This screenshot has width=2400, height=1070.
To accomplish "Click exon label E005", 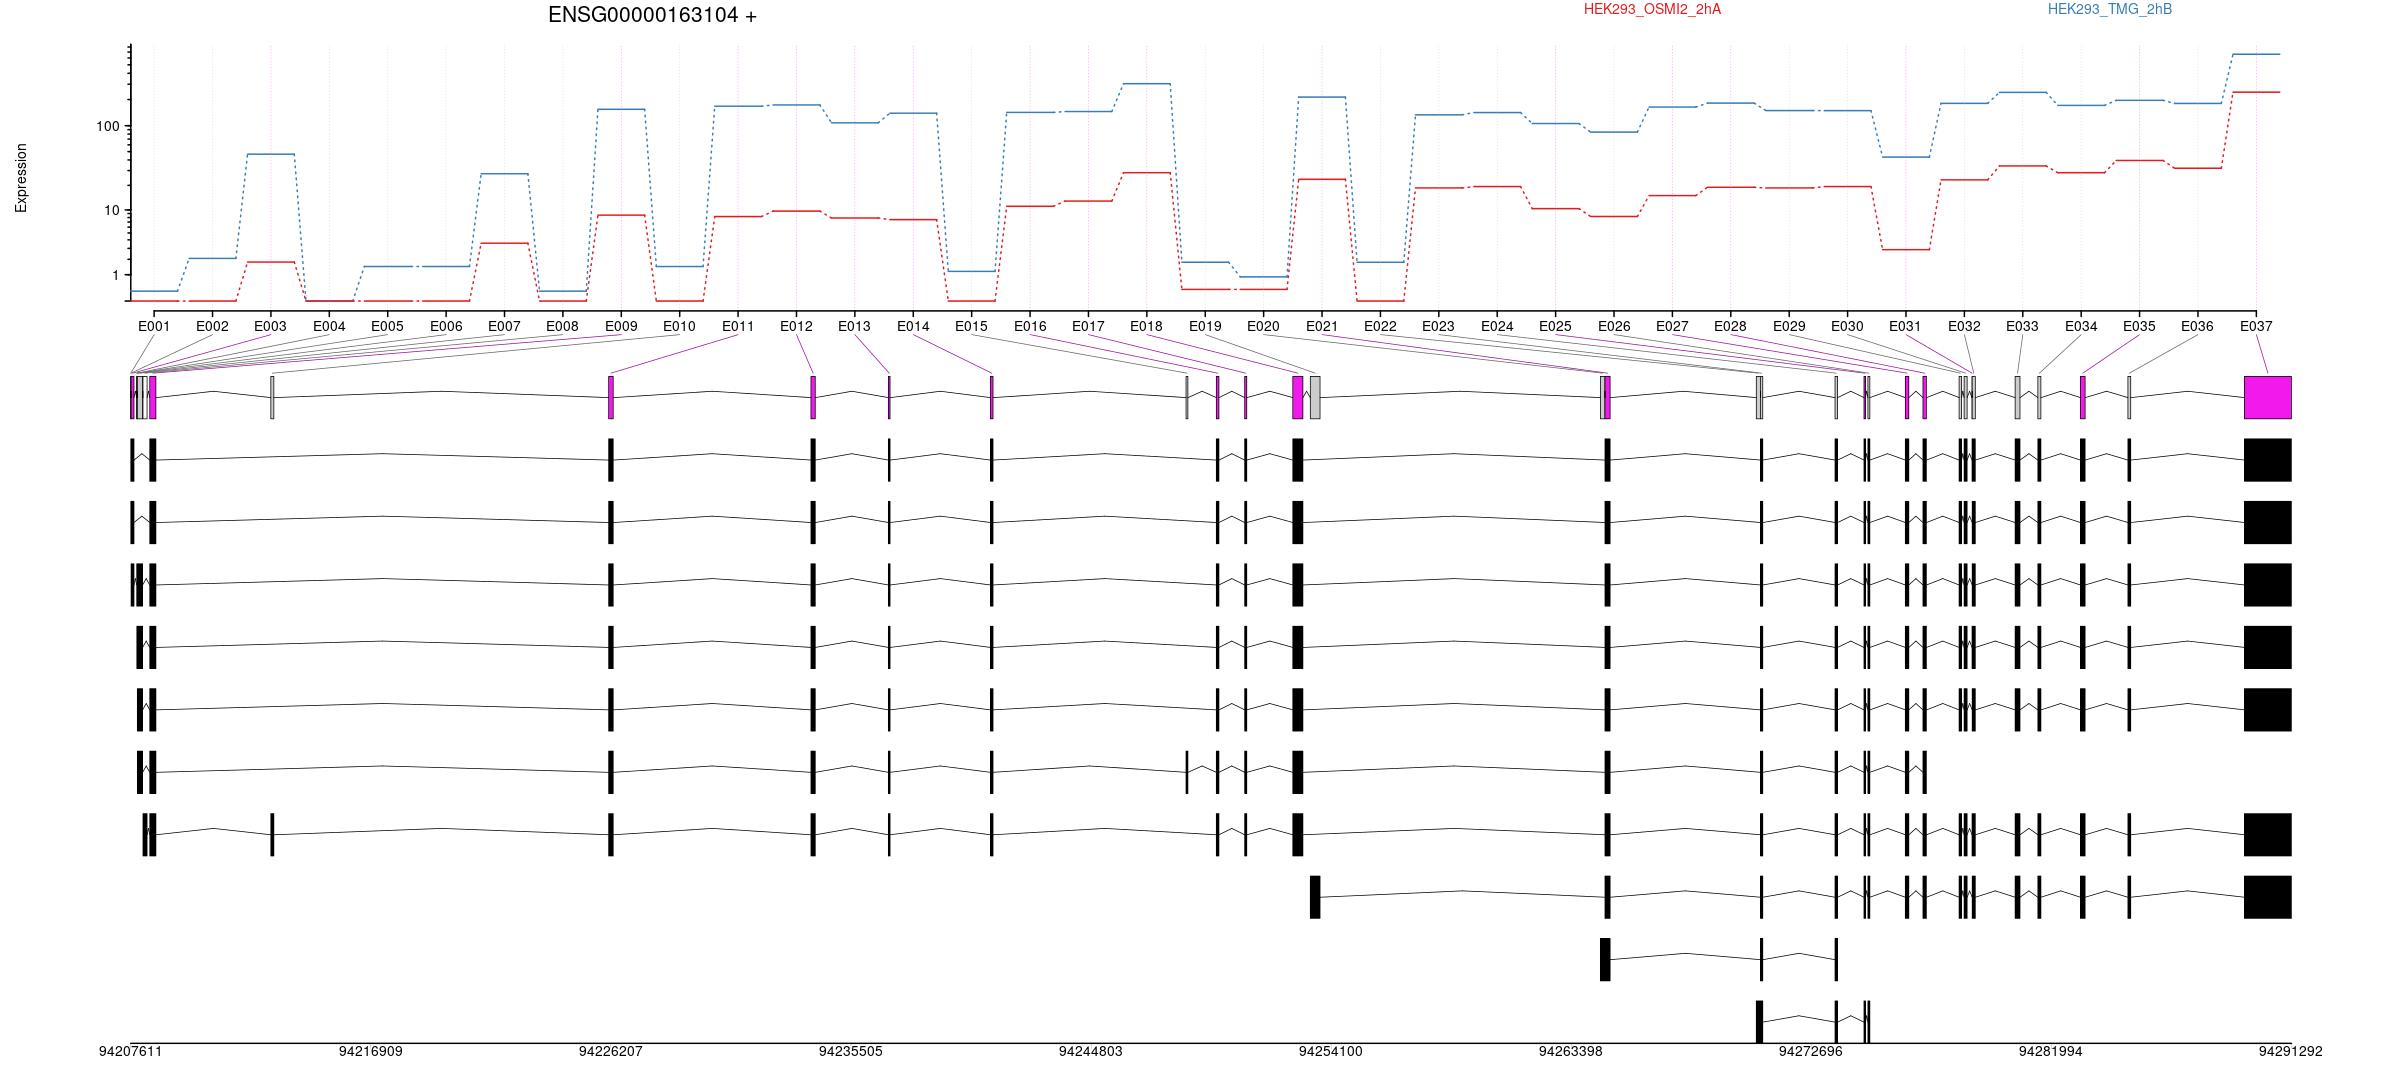I will 387,326.
